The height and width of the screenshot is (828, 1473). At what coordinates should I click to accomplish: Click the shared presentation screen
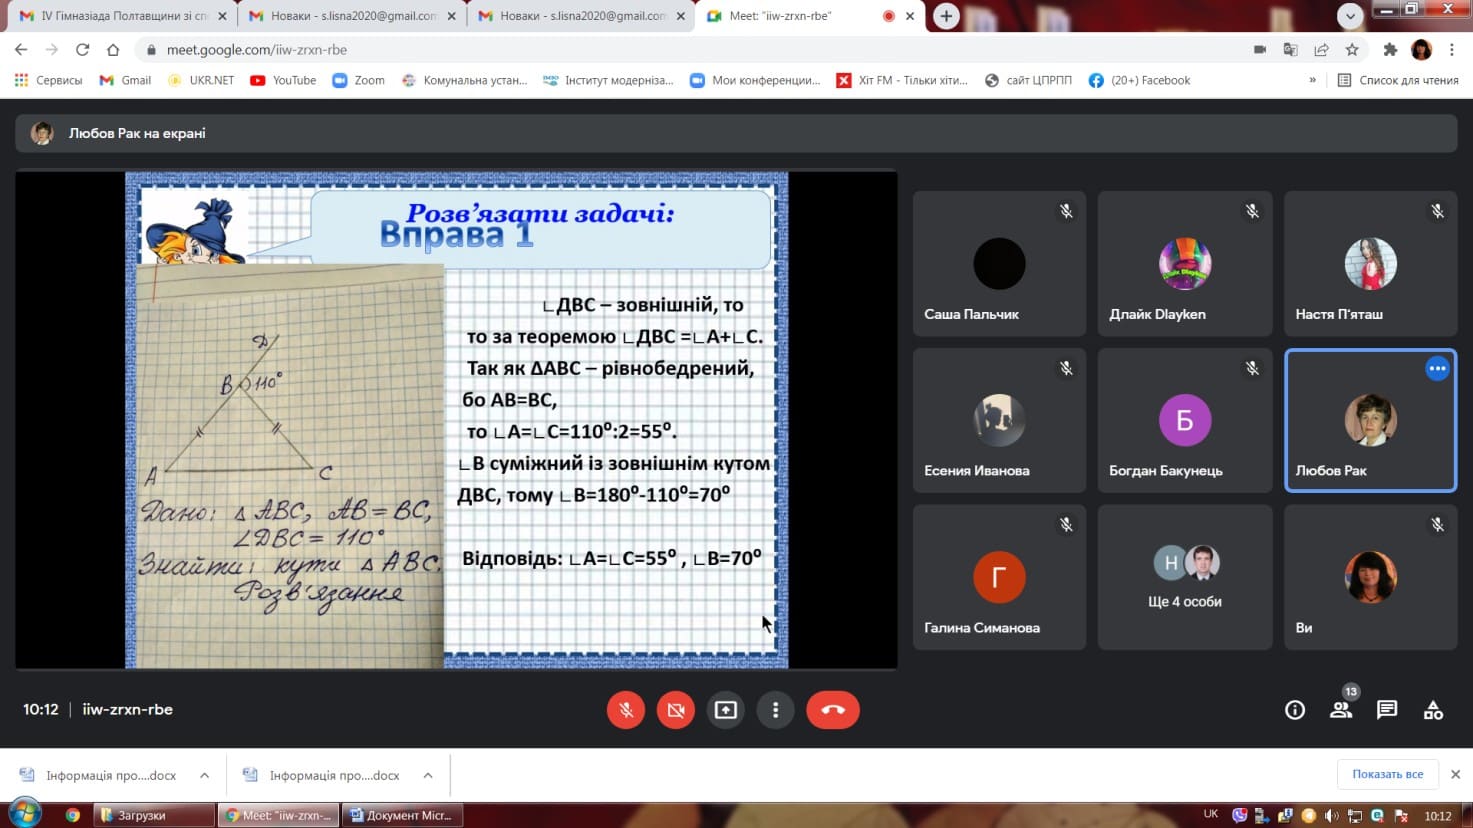pos(456,420)
